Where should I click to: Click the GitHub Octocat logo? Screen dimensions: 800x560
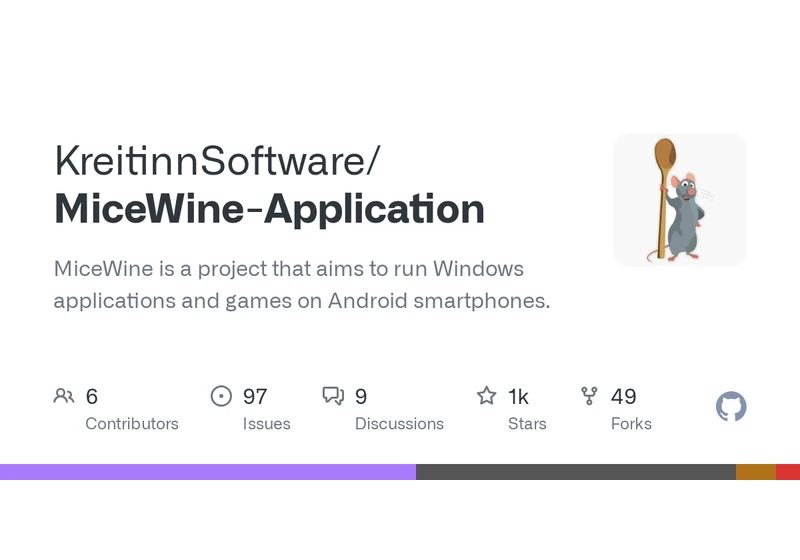(x=731, y=406)
